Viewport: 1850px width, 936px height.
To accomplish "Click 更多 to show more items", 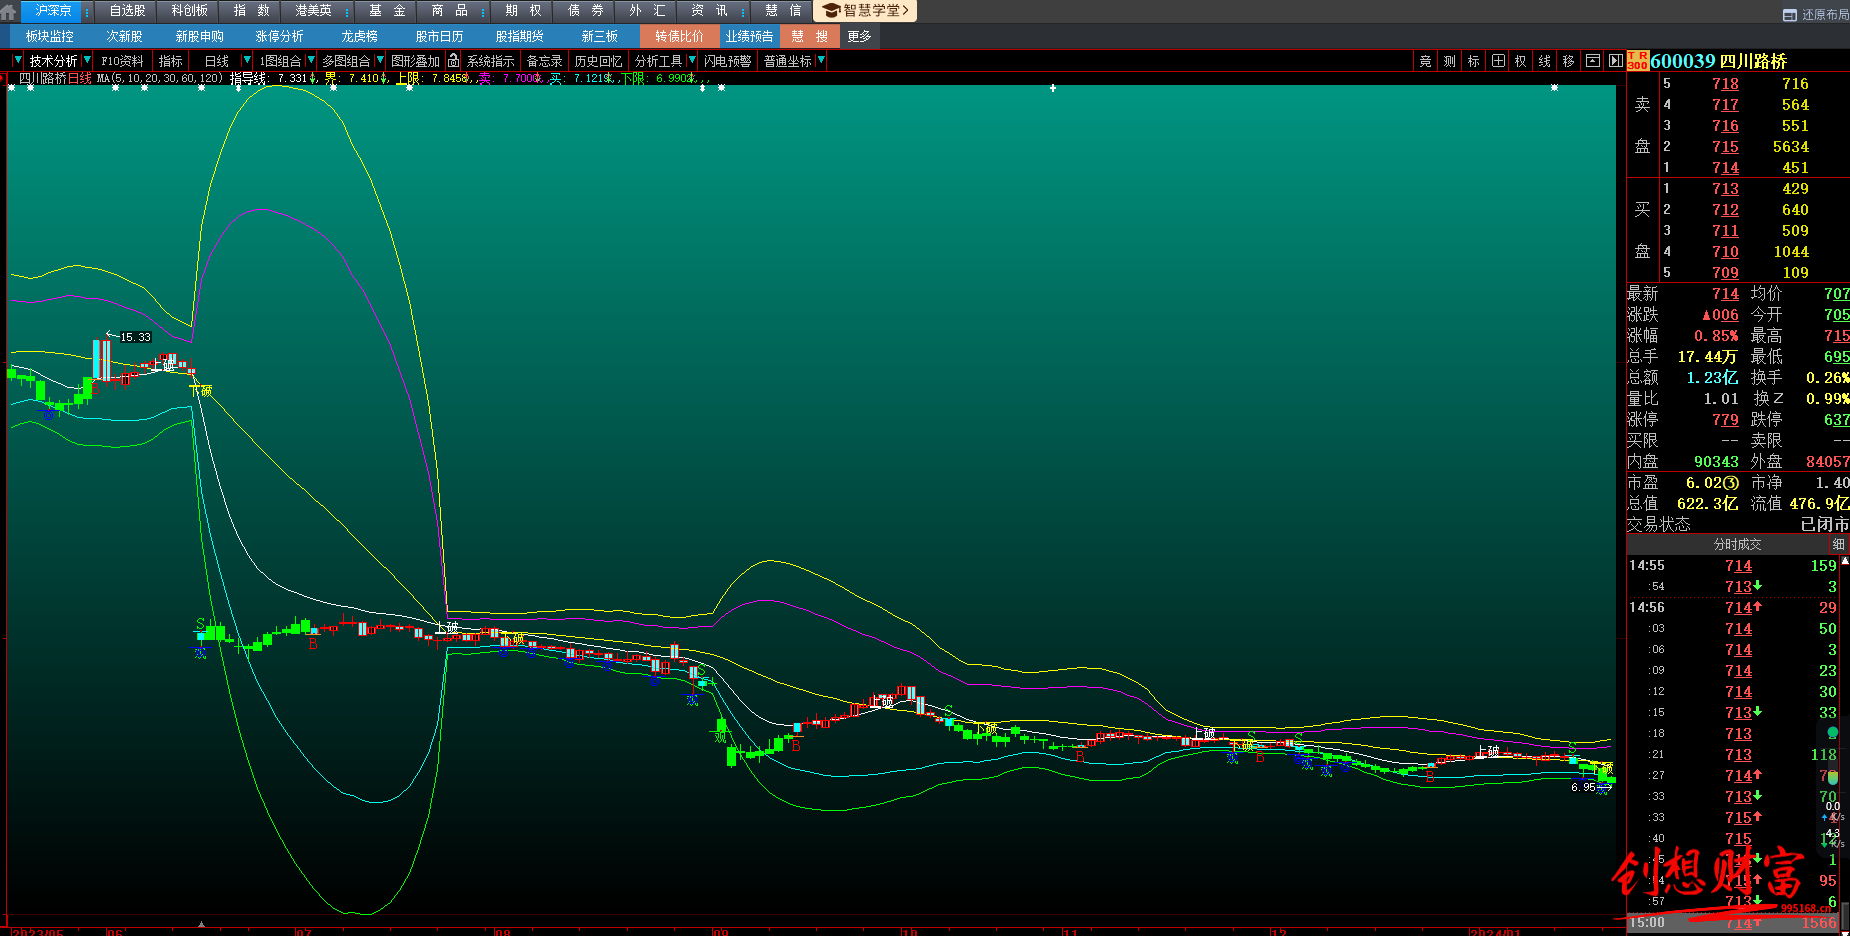I will click(859, 36).
